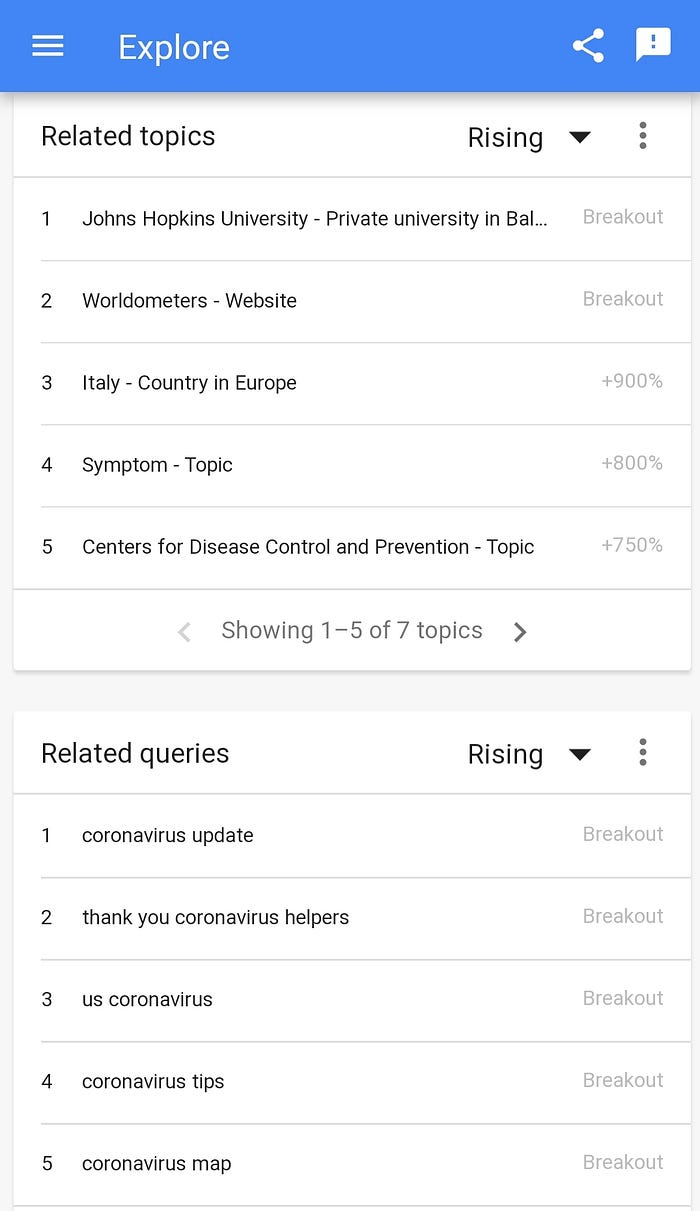Open the us coronavirus query
This screenshot has width=700, height=1211.
pos(147,1000)
